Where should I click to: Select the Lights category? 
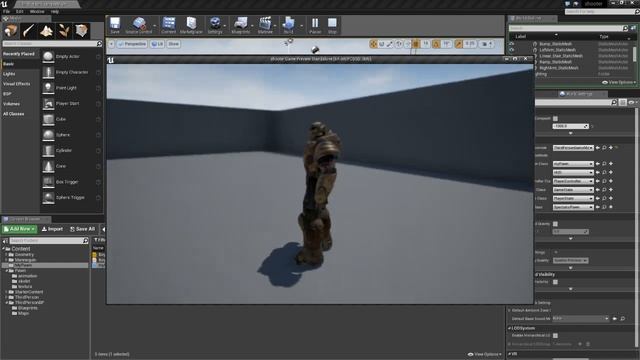coord(9,74)
